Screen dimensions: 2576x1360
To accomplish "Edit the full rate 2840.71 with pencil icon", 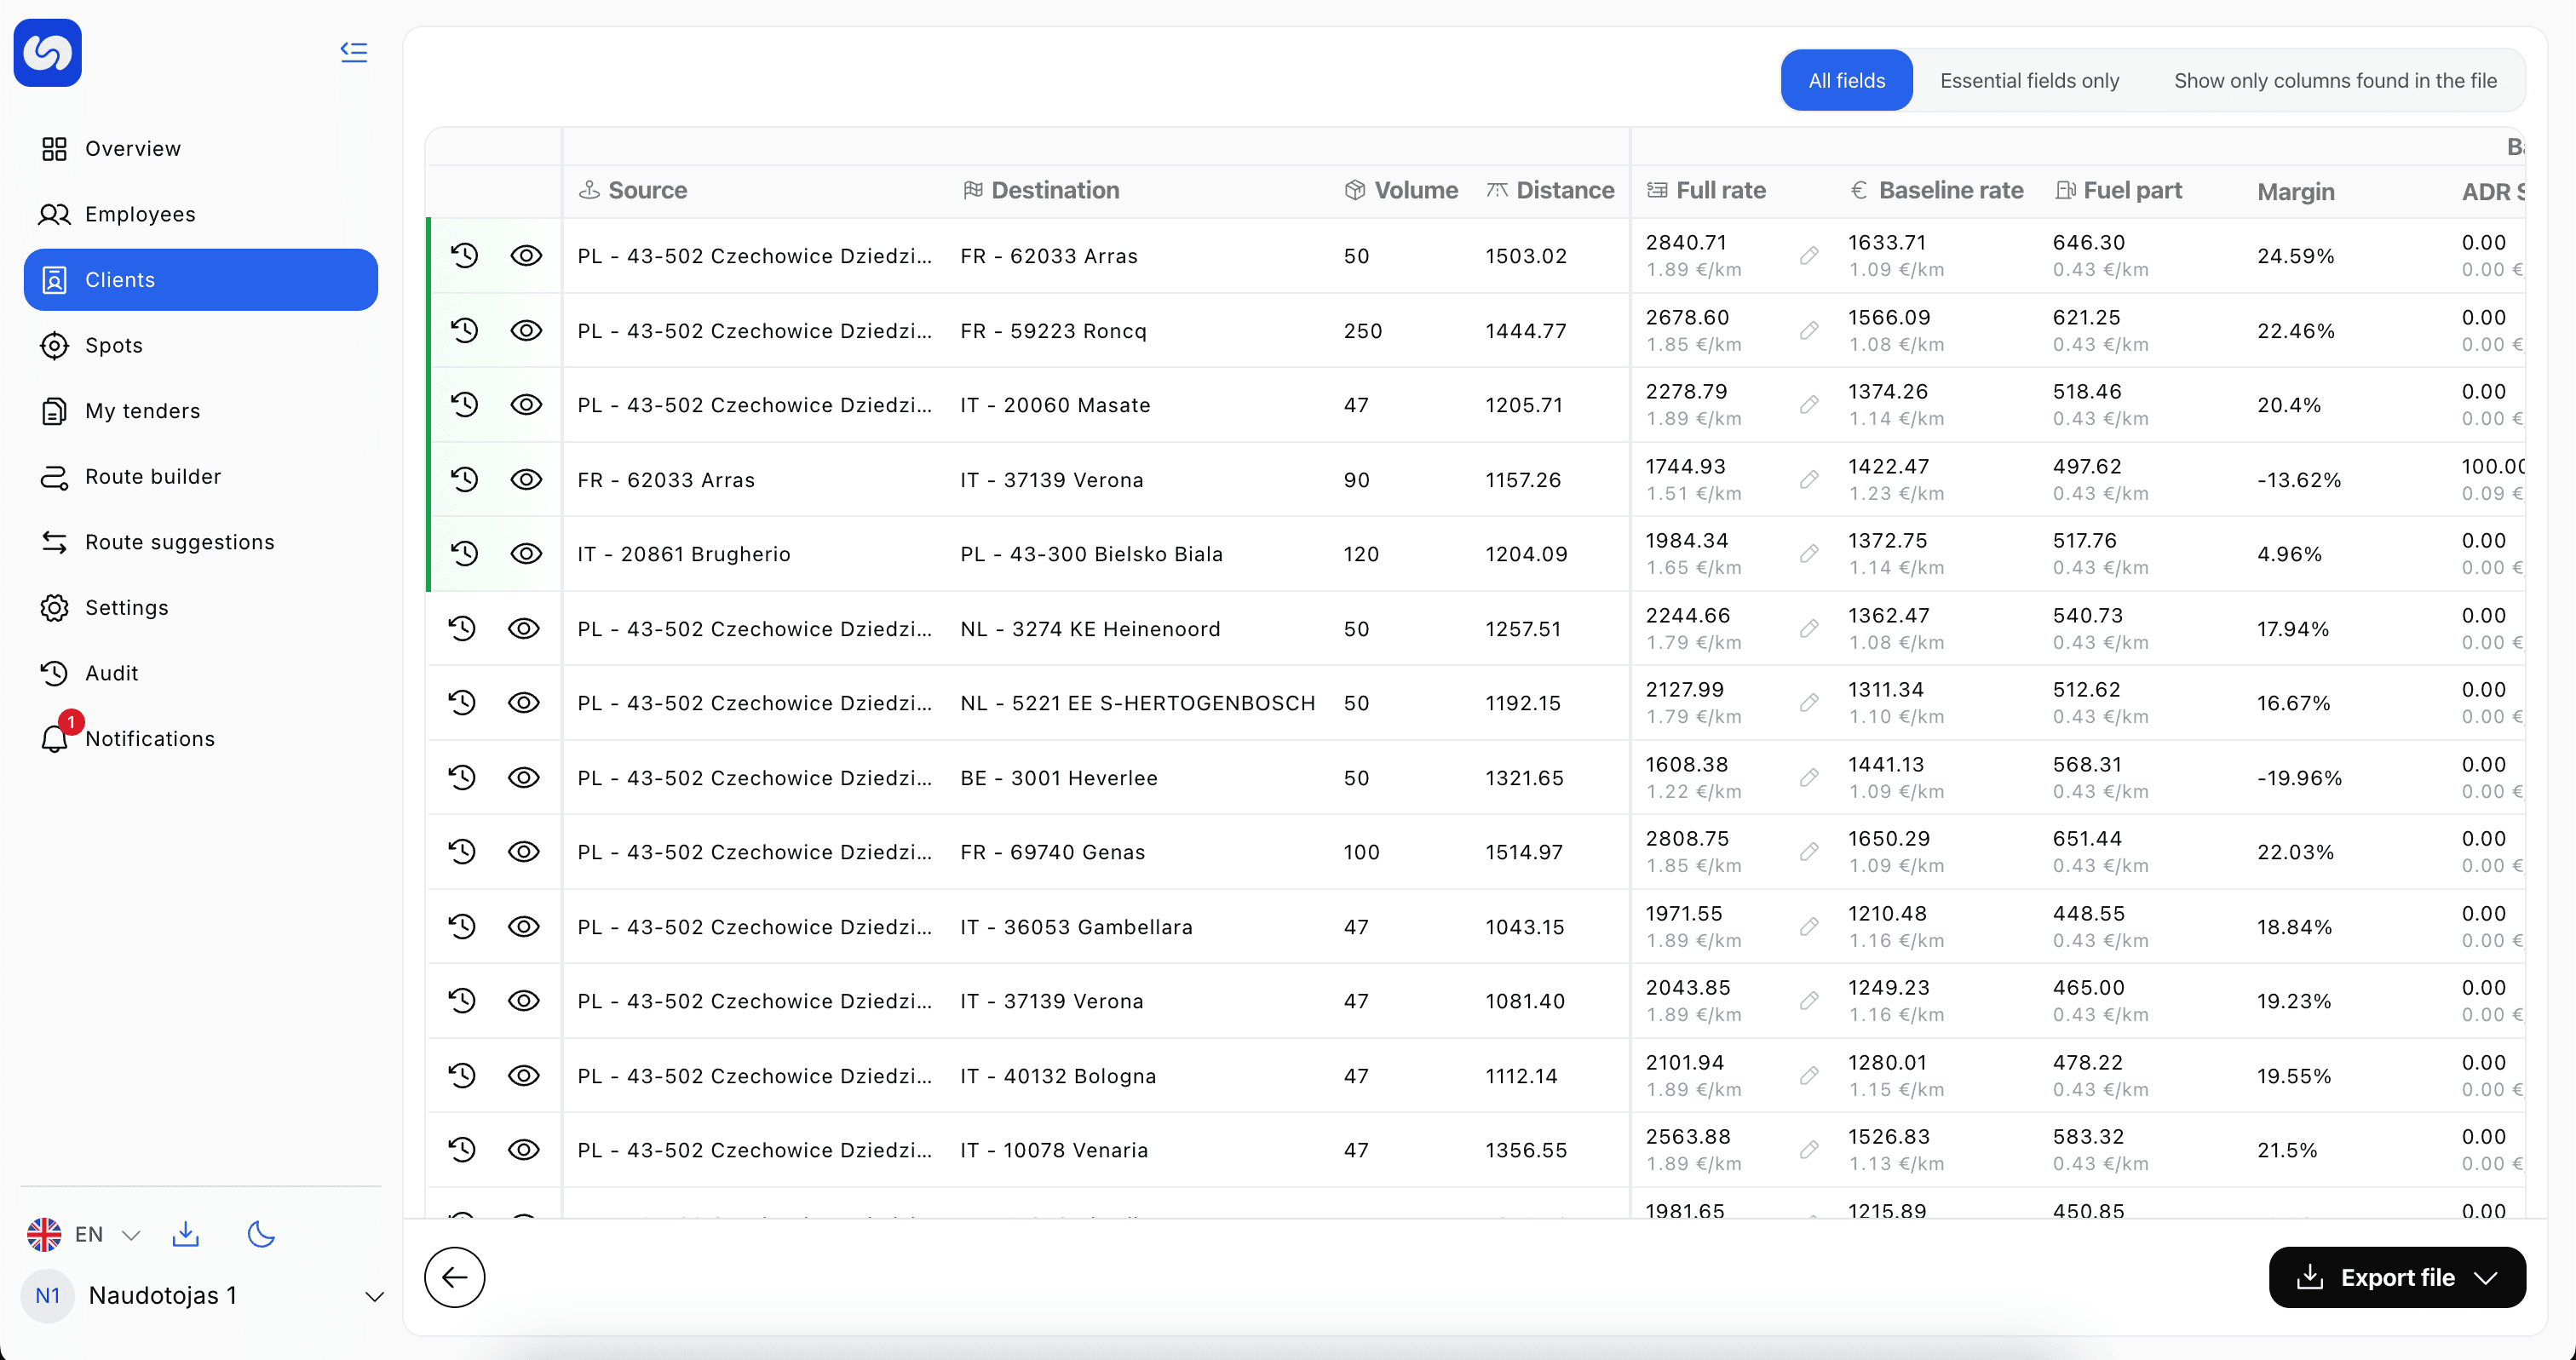I will 1809,256.
